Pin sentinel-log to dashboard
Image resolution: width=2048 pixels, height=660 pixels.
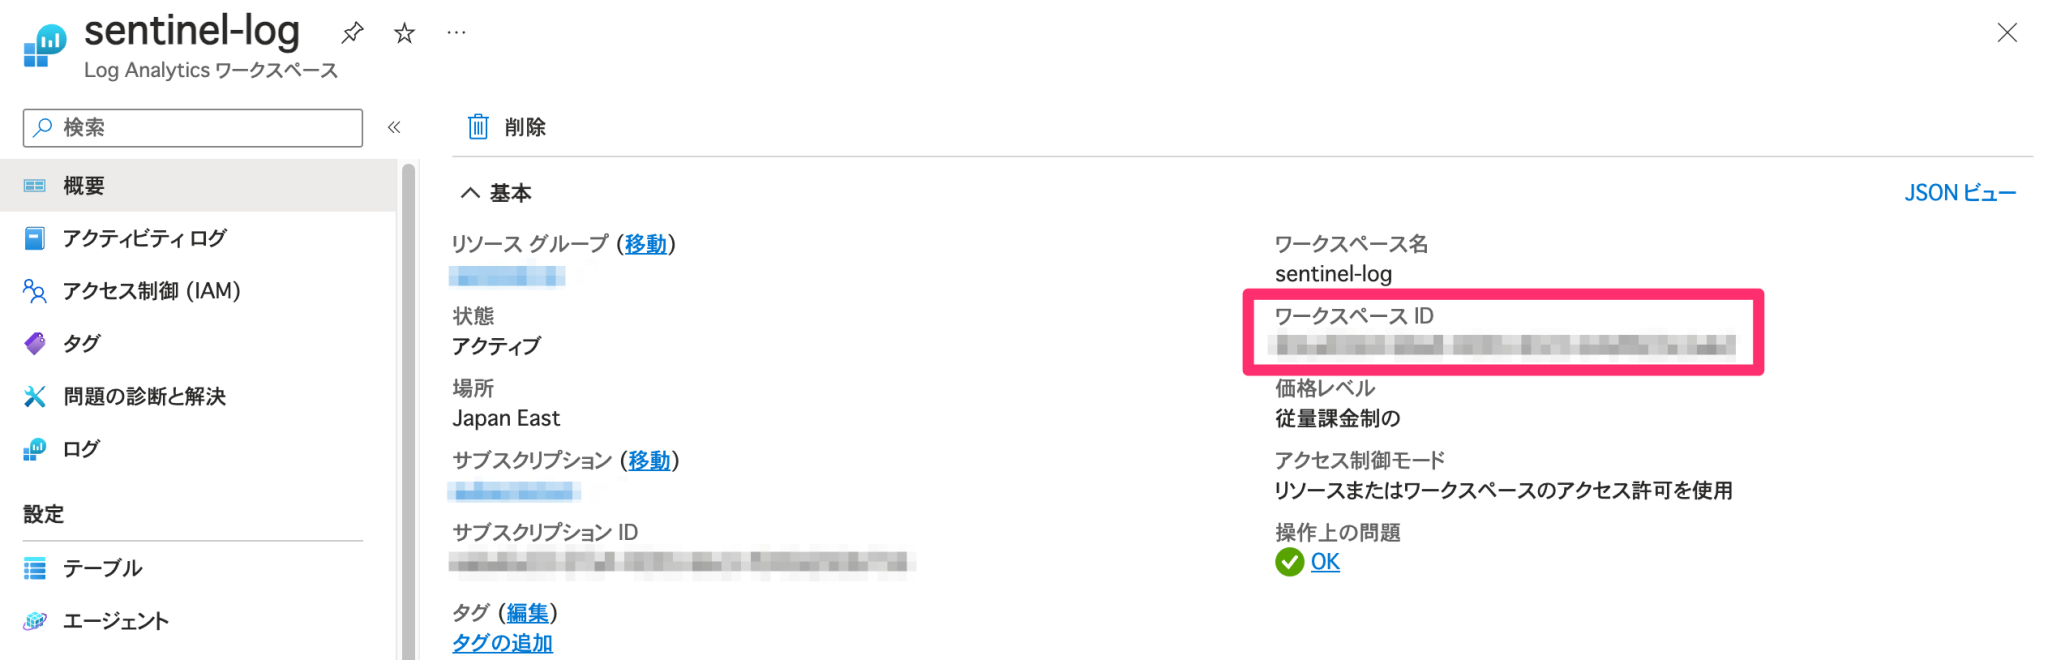(x=352, y=32)
